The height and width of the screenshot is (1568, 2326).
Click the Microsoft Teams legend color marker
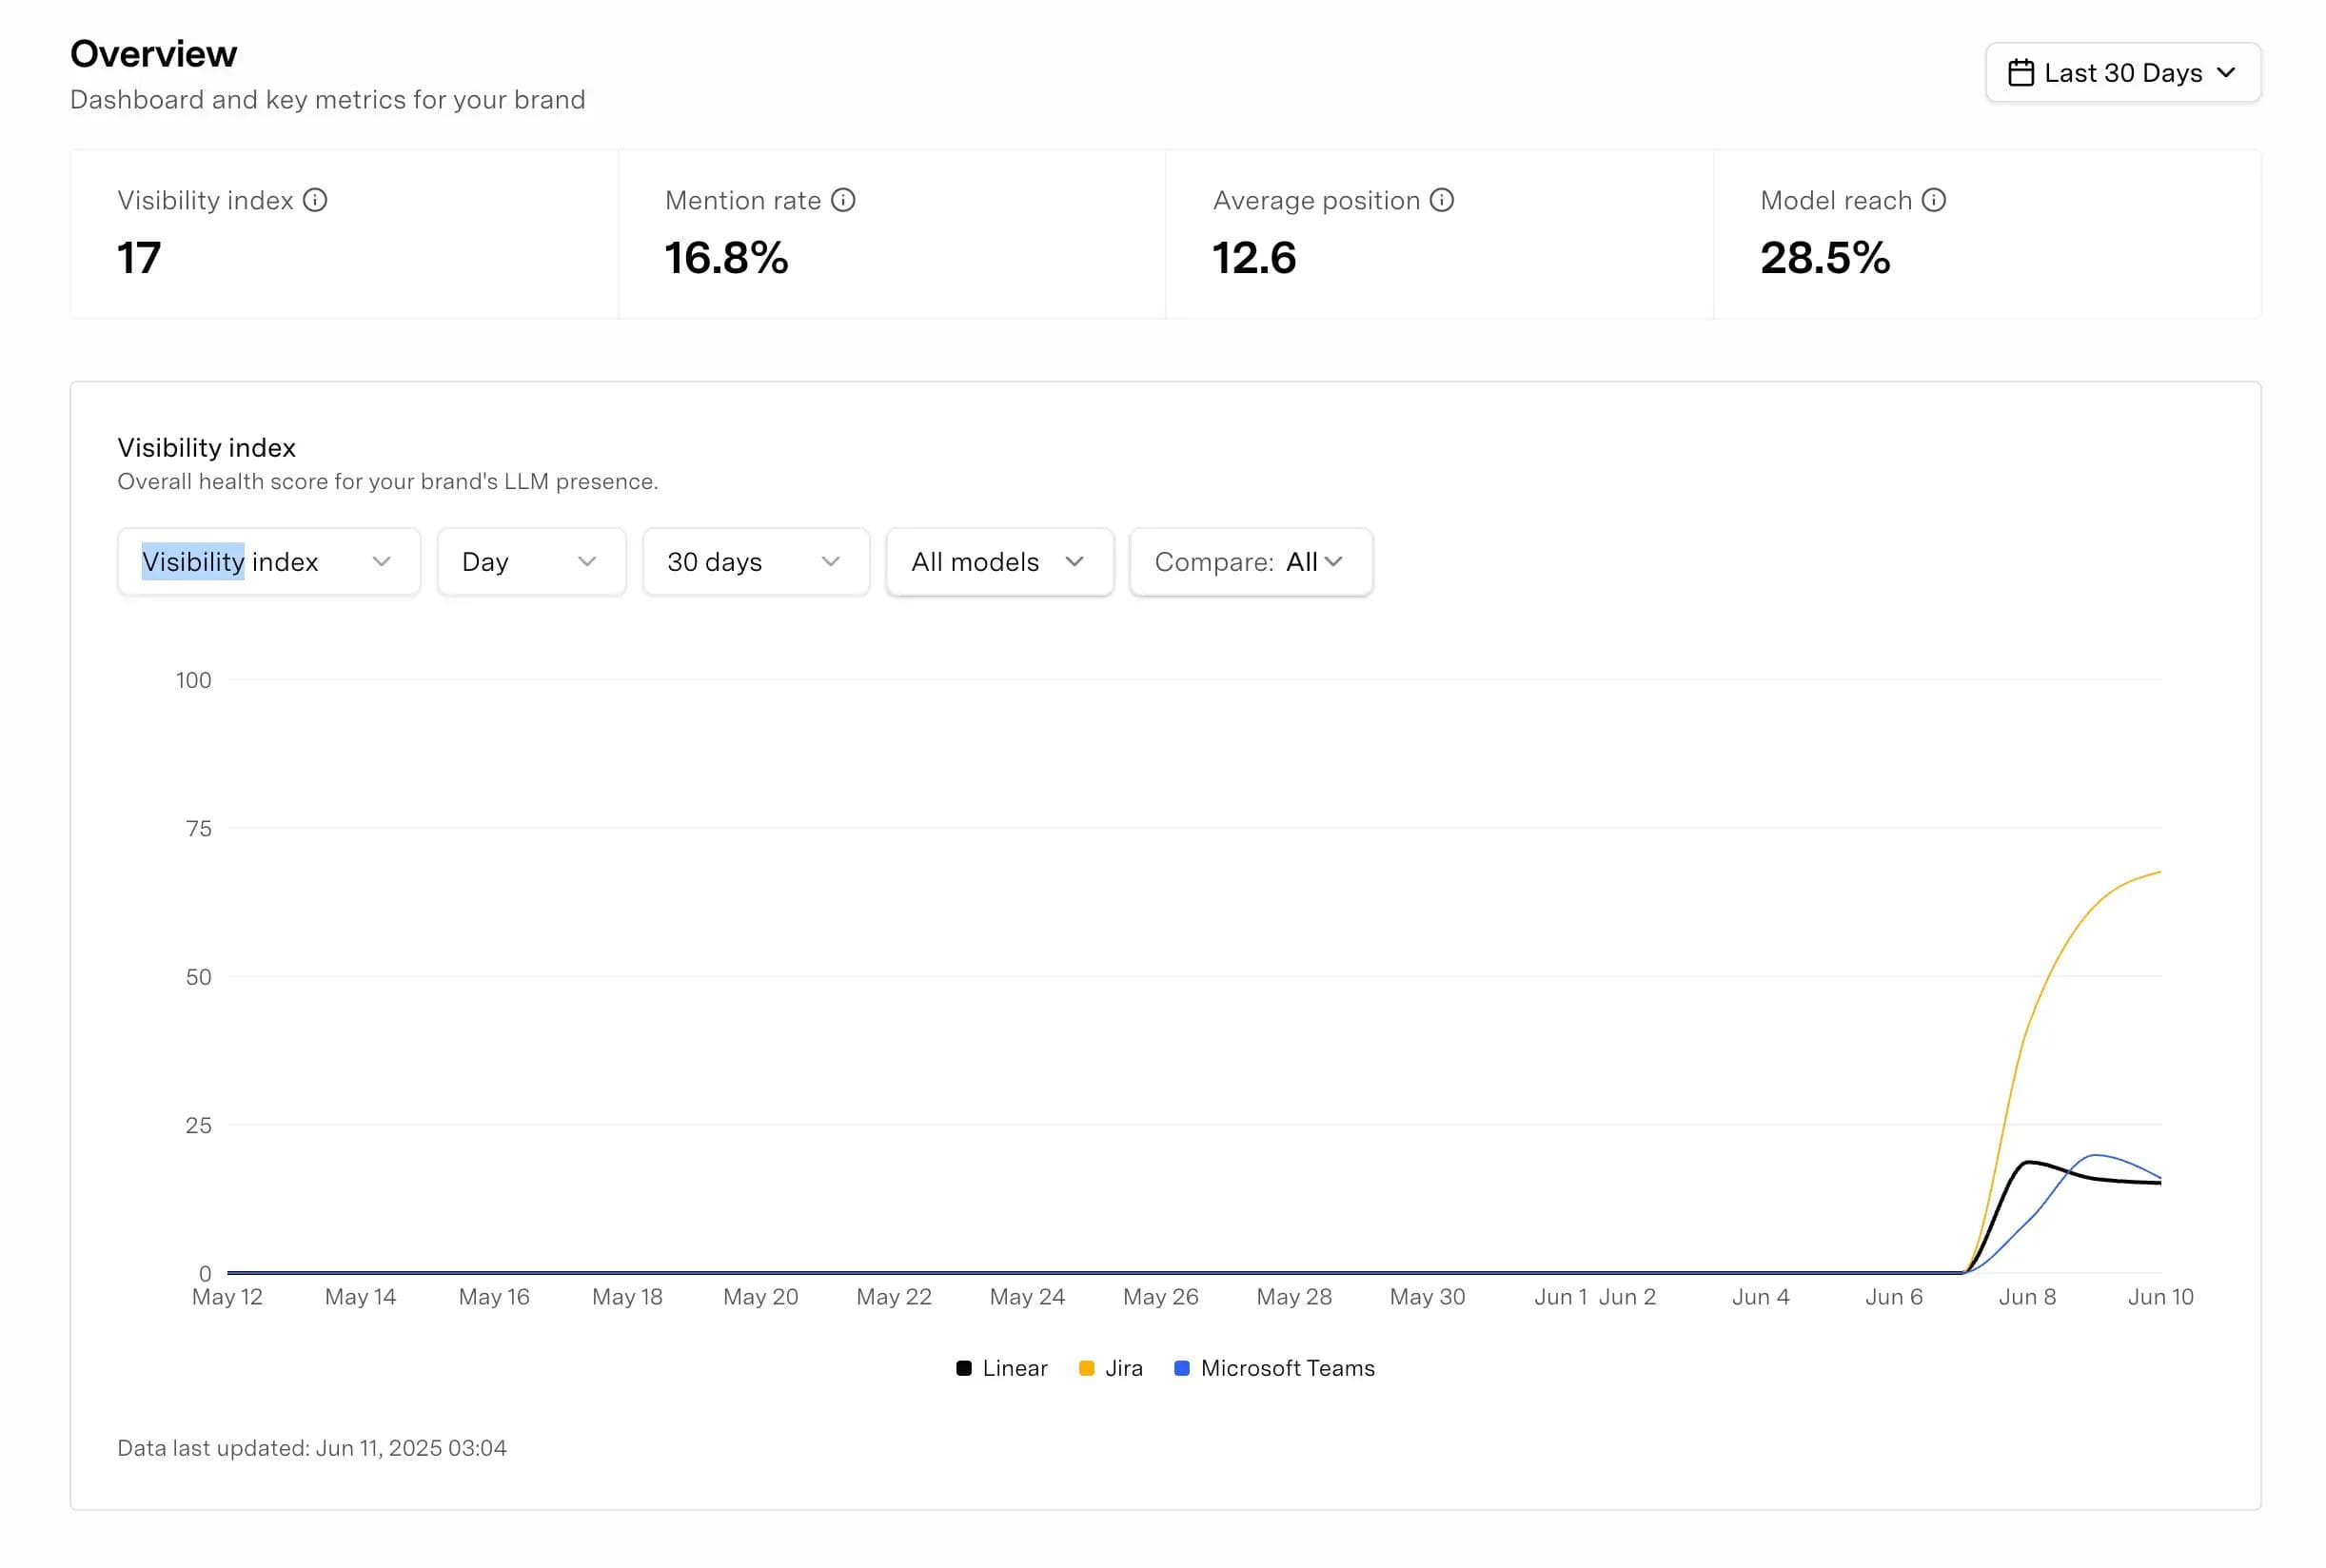pos(1182,1368)
